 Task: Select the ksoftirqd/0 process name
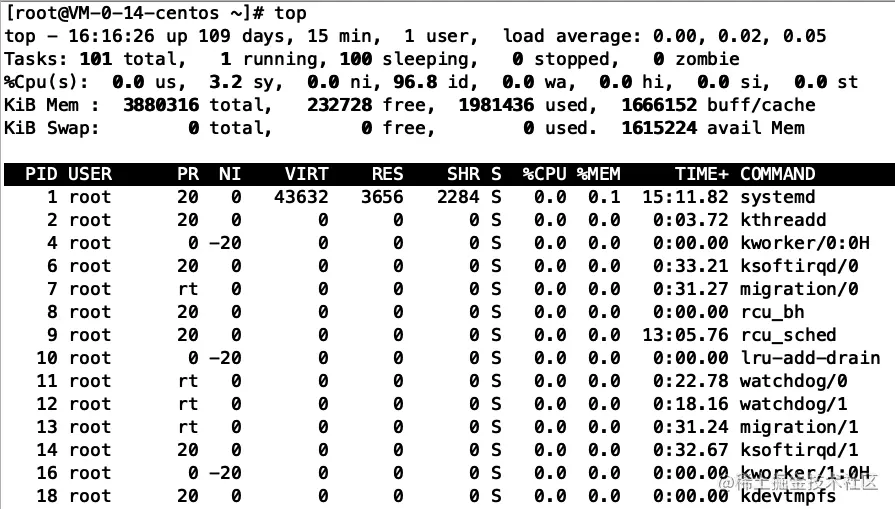pos(799,266)
